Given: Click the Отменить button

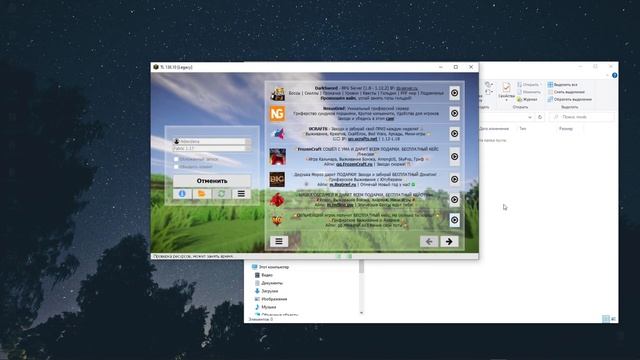Looking at the screenshot, I should click(212, 180).
